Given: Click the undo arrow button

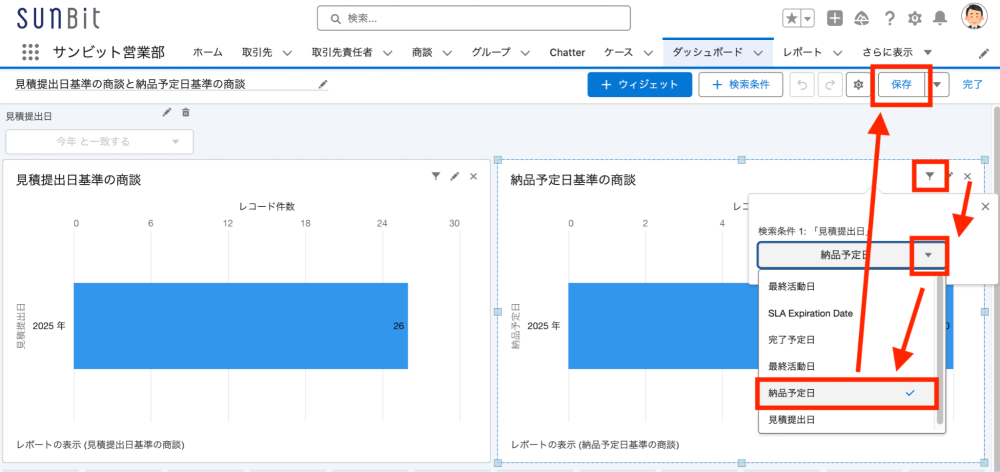Looking at the screenshot, I should tap(802, 85).
